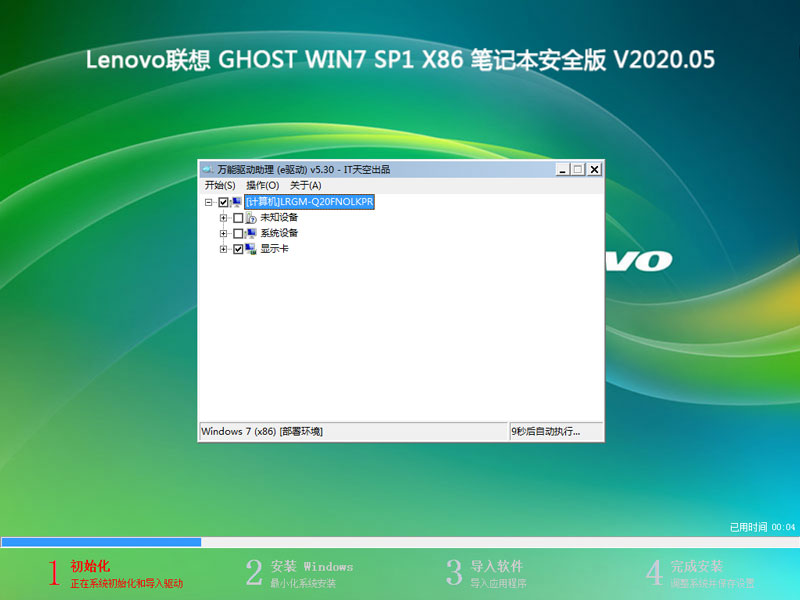Enable the 未知设备 checkbox
Screen dimensions: 800x600
click(239, 216)
